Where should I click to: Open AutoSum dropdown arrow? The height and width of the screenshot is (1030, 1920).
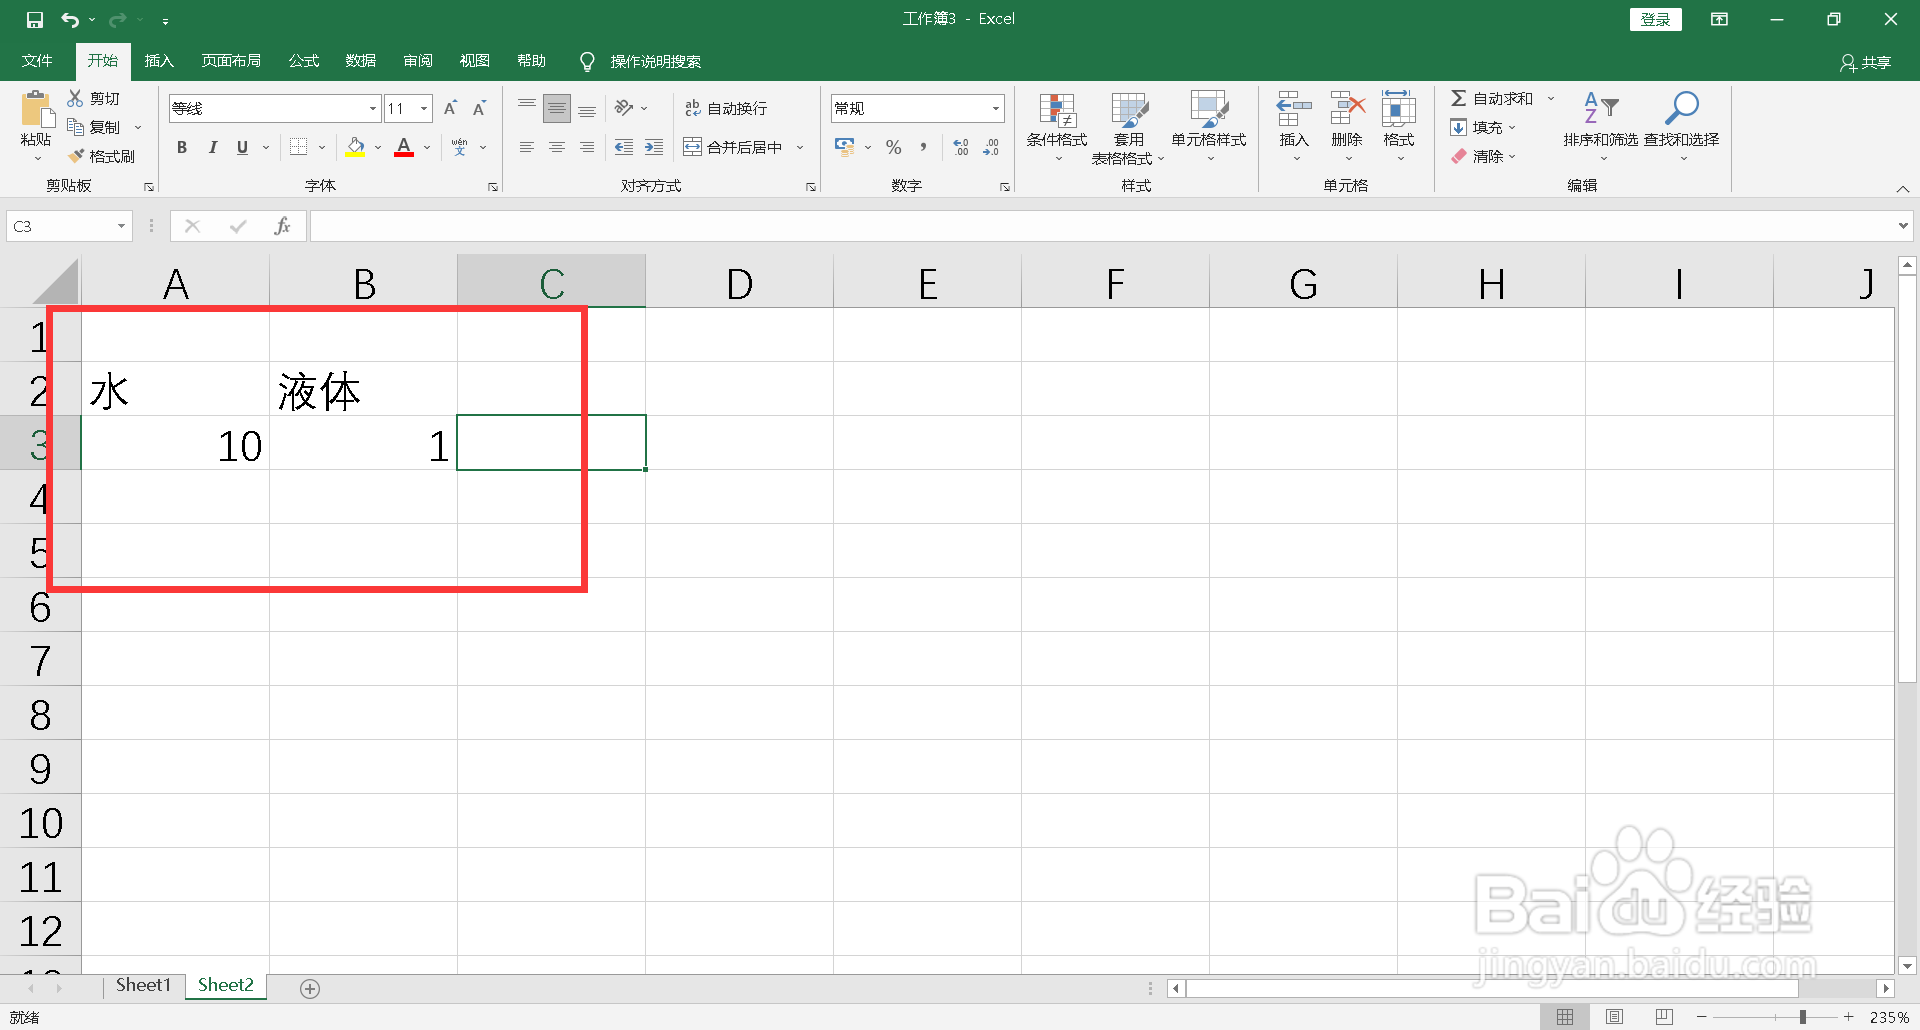(x=1551, y=98)
